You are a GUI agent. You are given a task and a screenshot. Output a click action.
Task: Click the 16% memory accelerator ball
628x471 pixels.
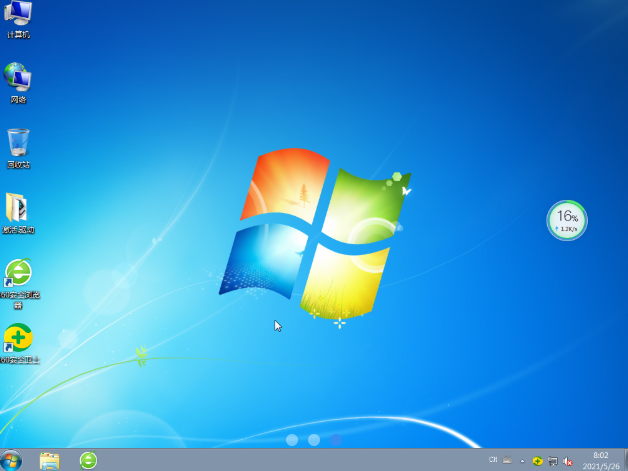click(x=567, y=220)
